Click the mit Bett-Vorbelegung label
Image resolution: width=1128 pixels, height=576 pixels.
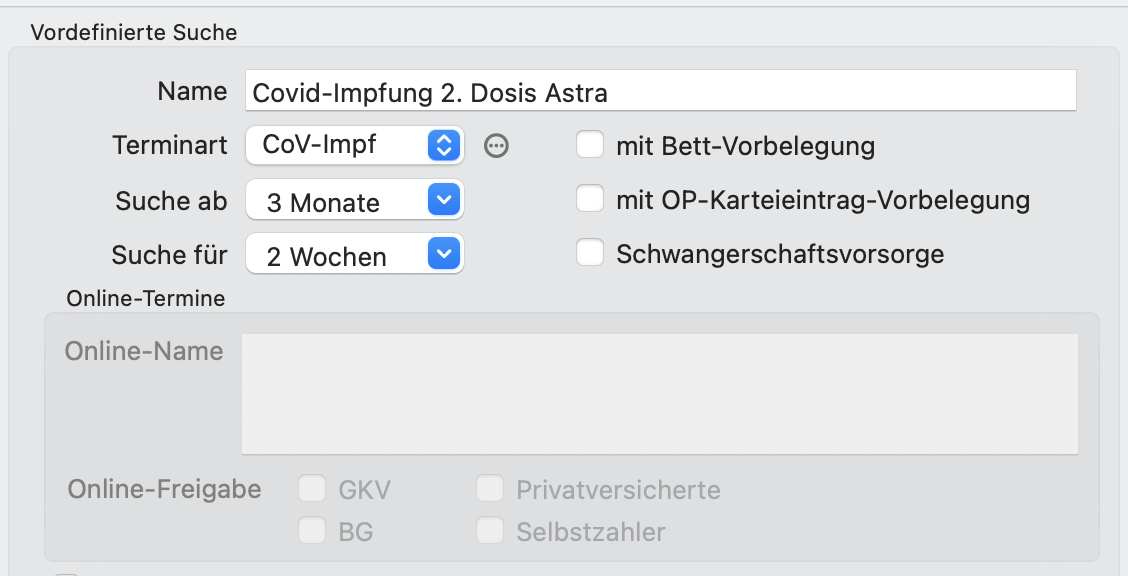(745, 146)
